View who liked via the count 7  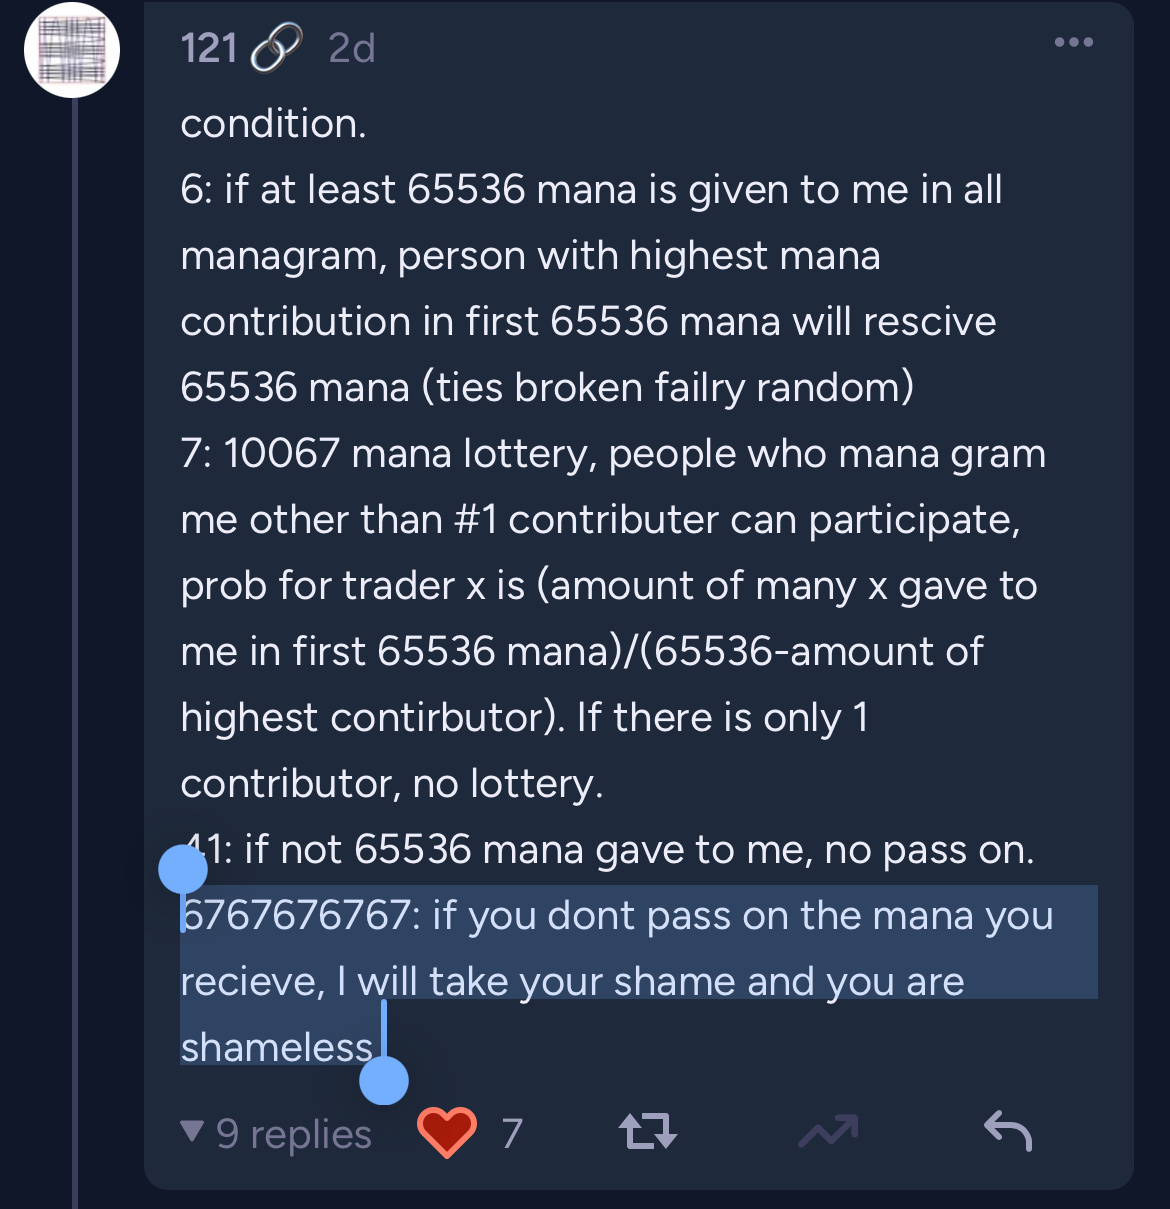[512, 1134]
